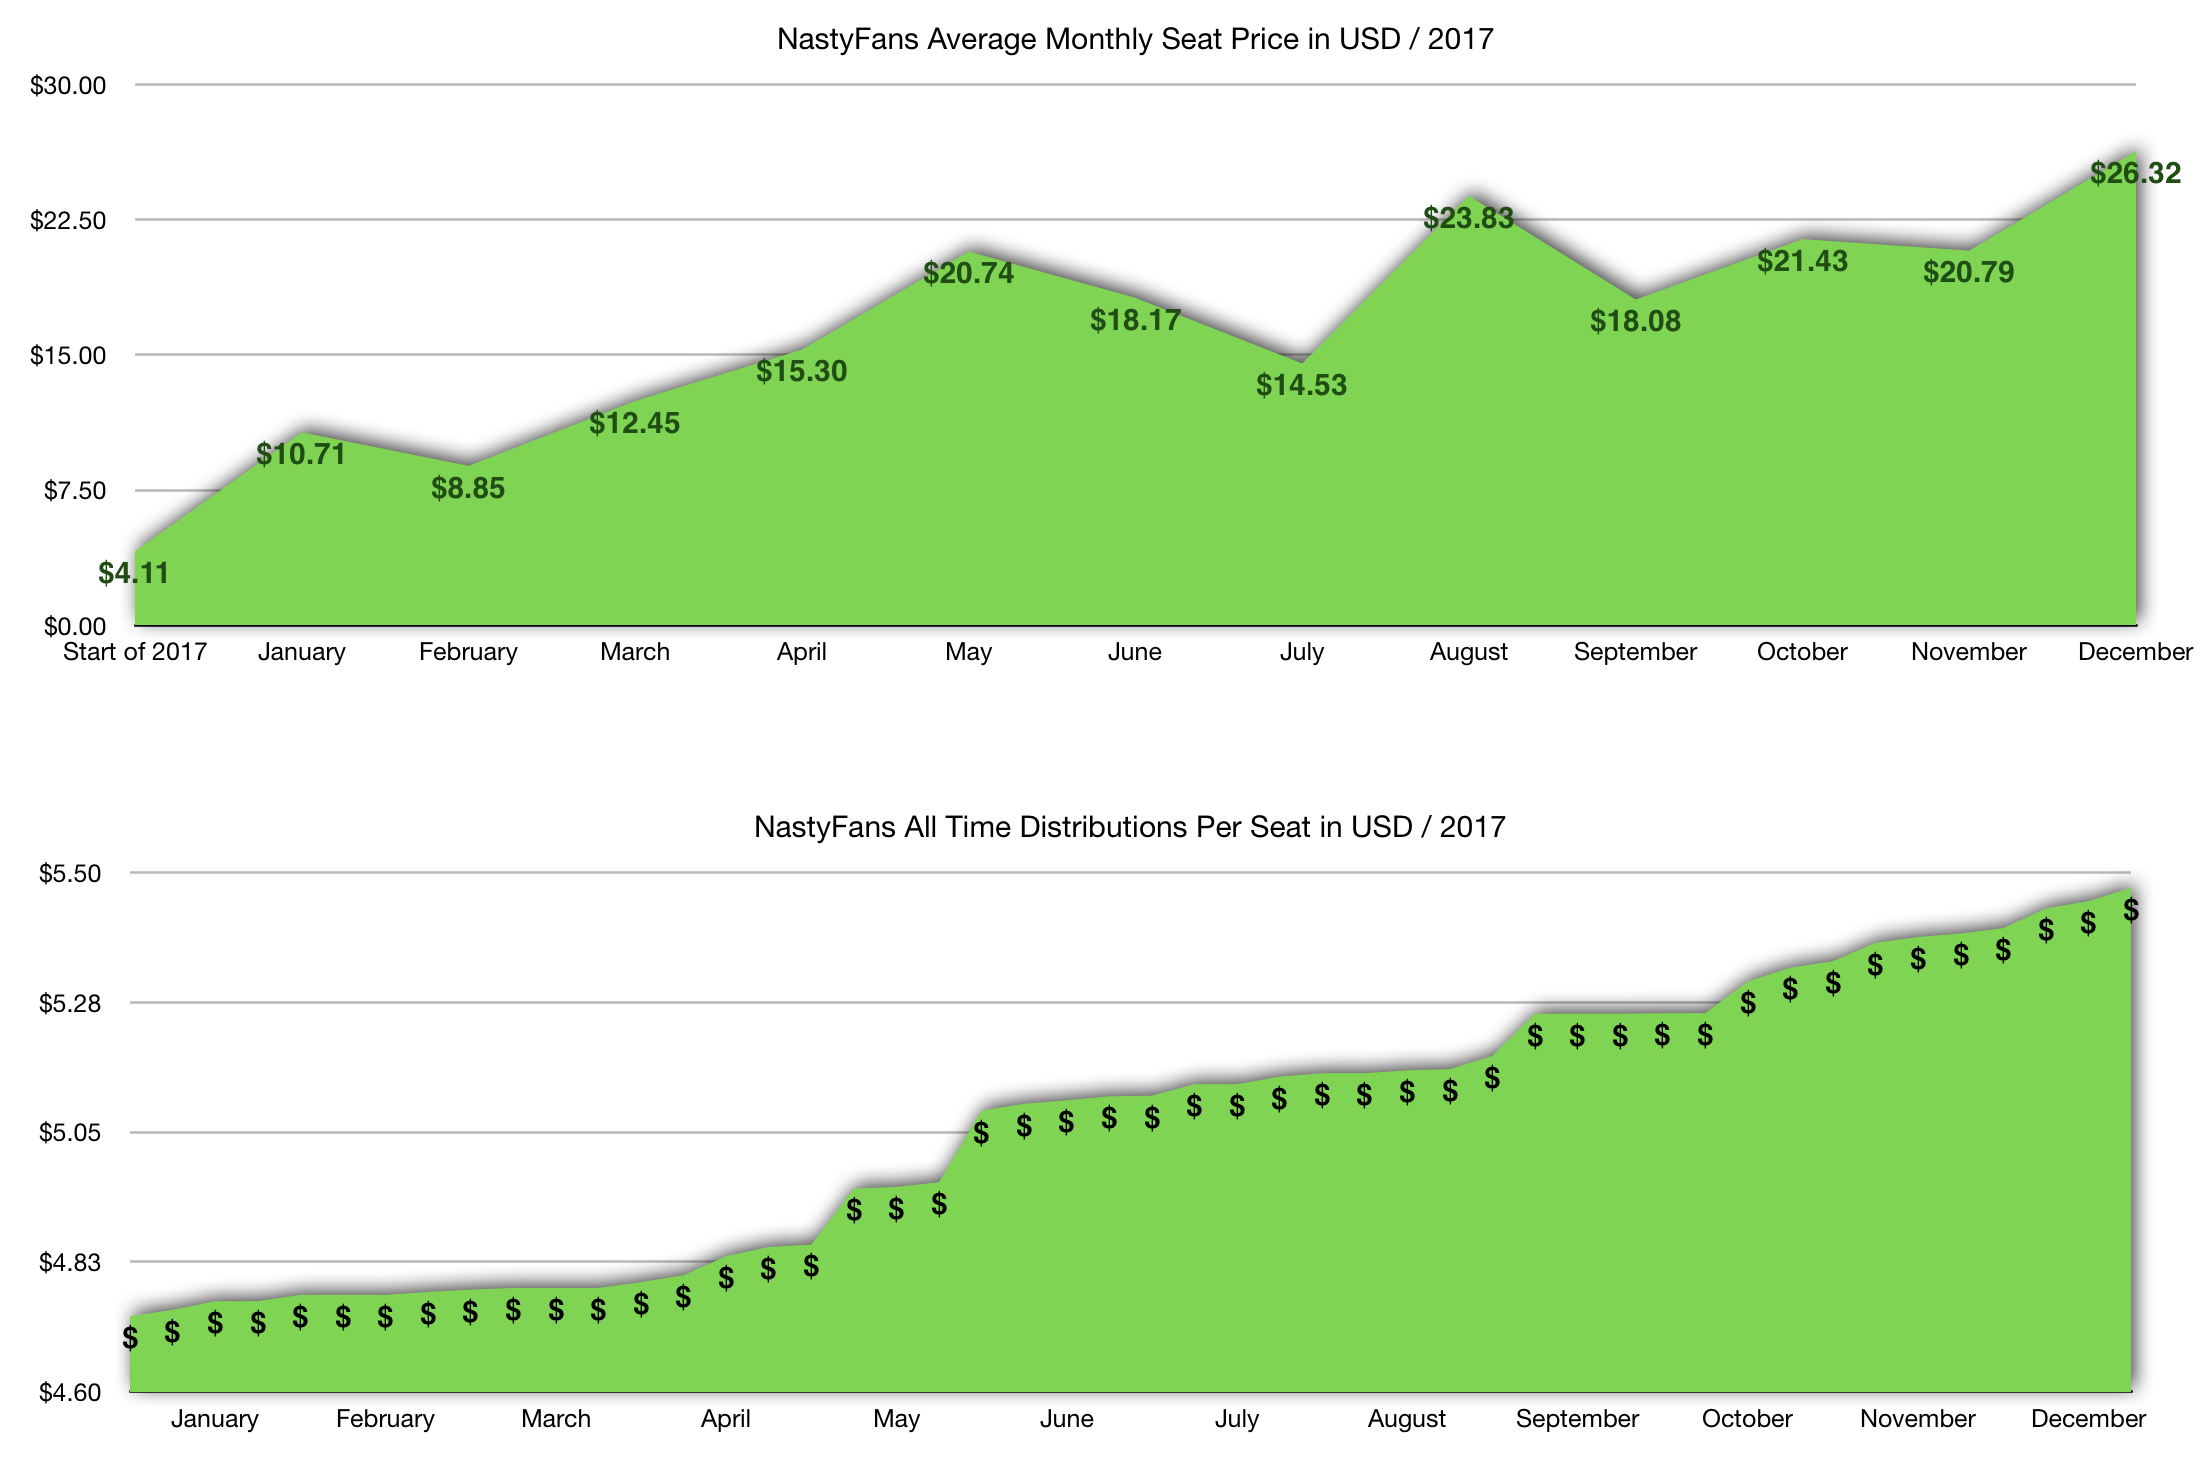
Task: Select bottom chart's August axis label
Action: click(x=1407, y=1419)
